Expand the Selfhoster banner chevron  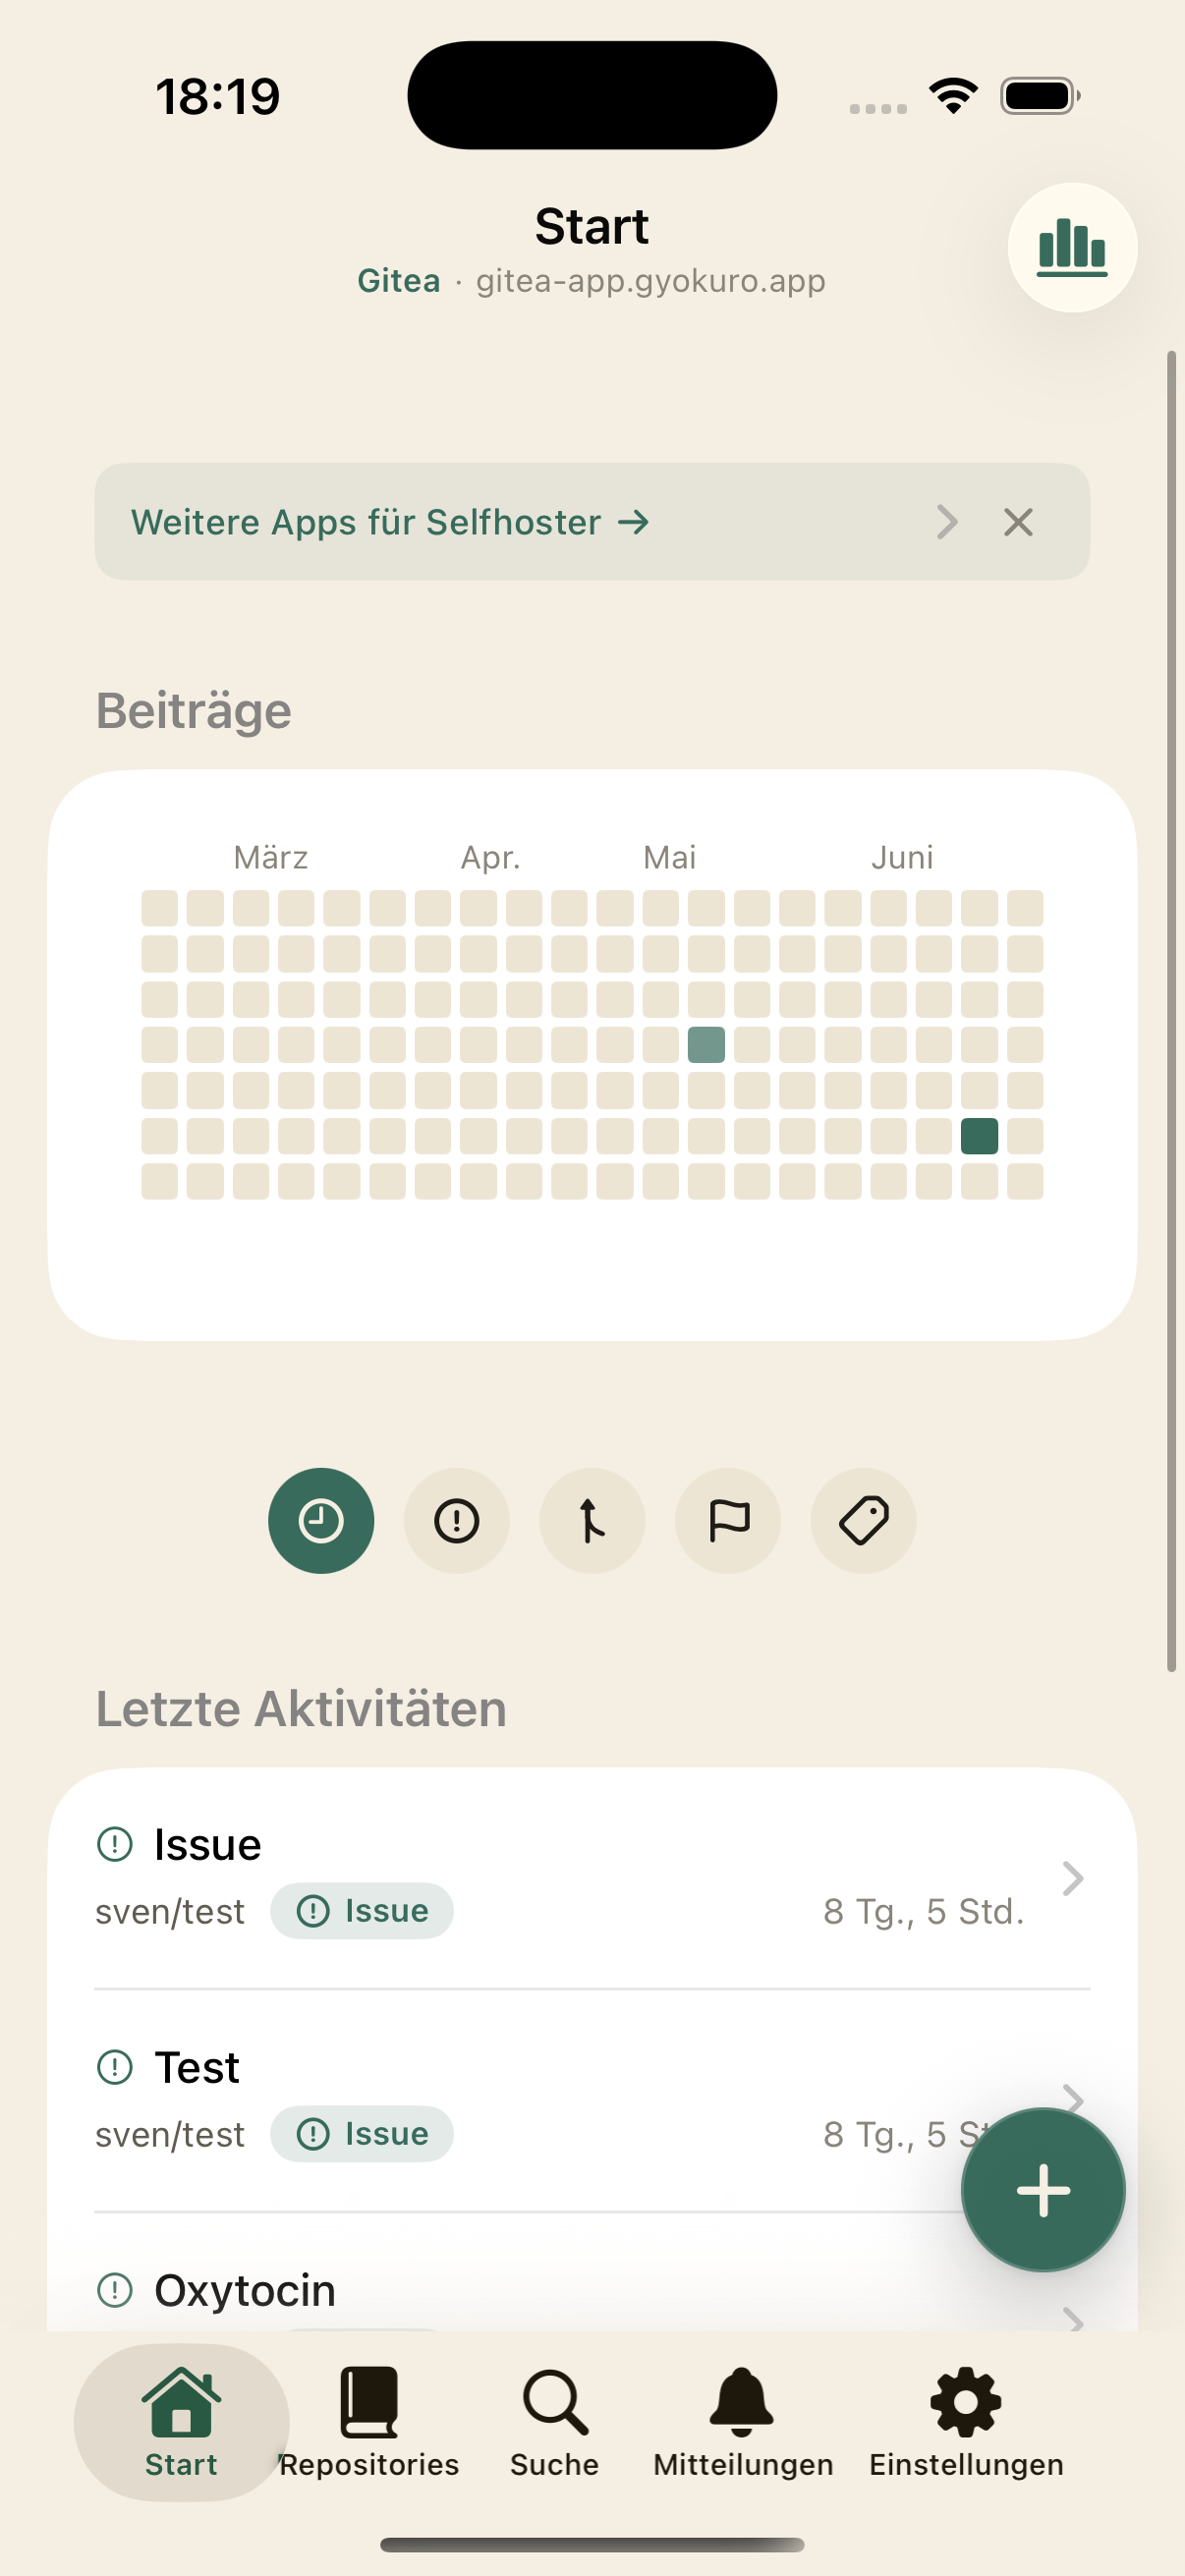pos(947,522)
